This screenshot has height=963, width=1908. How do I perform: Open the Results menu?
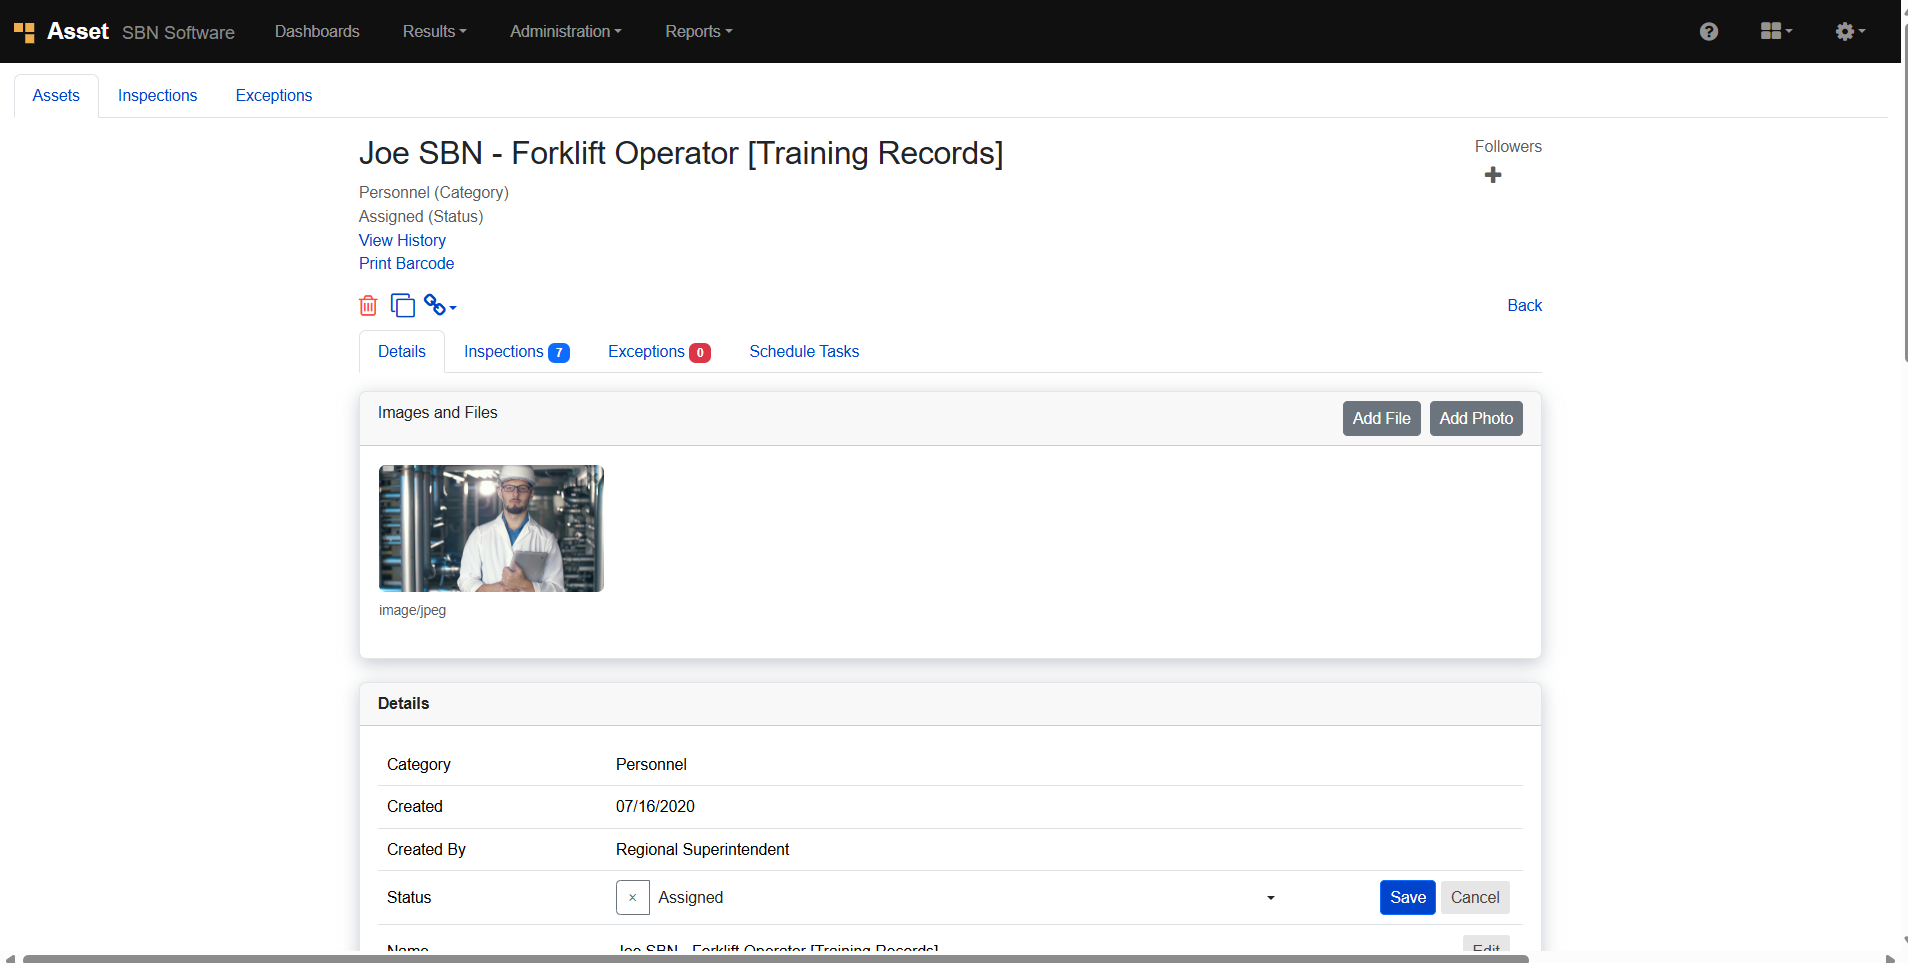coord(435,31)
